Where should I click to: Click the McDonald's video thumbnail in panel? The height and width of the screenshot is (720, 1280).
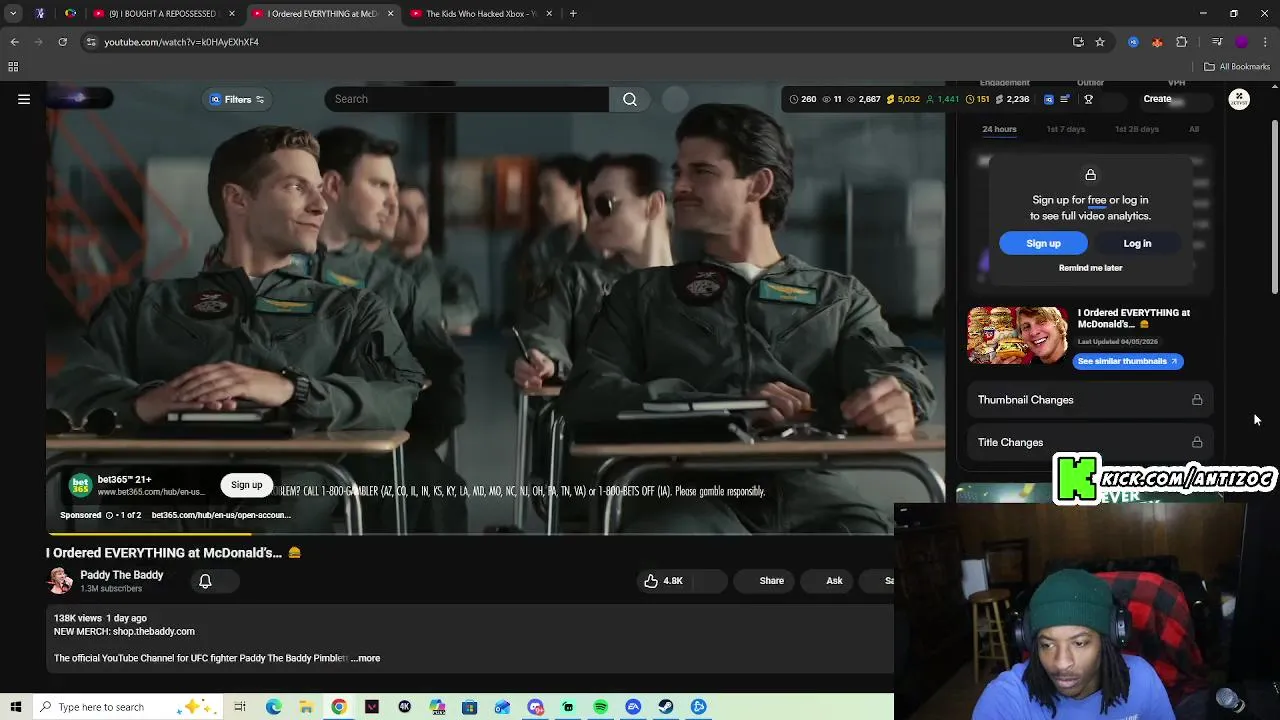[x=1017, y=336]
